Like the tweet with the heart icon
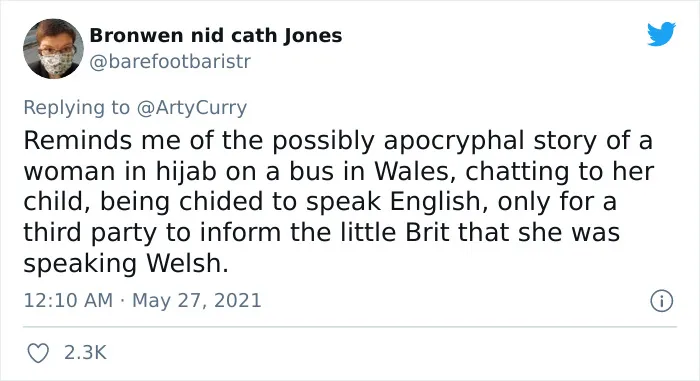The image size is (700, 381). [38, 353]
